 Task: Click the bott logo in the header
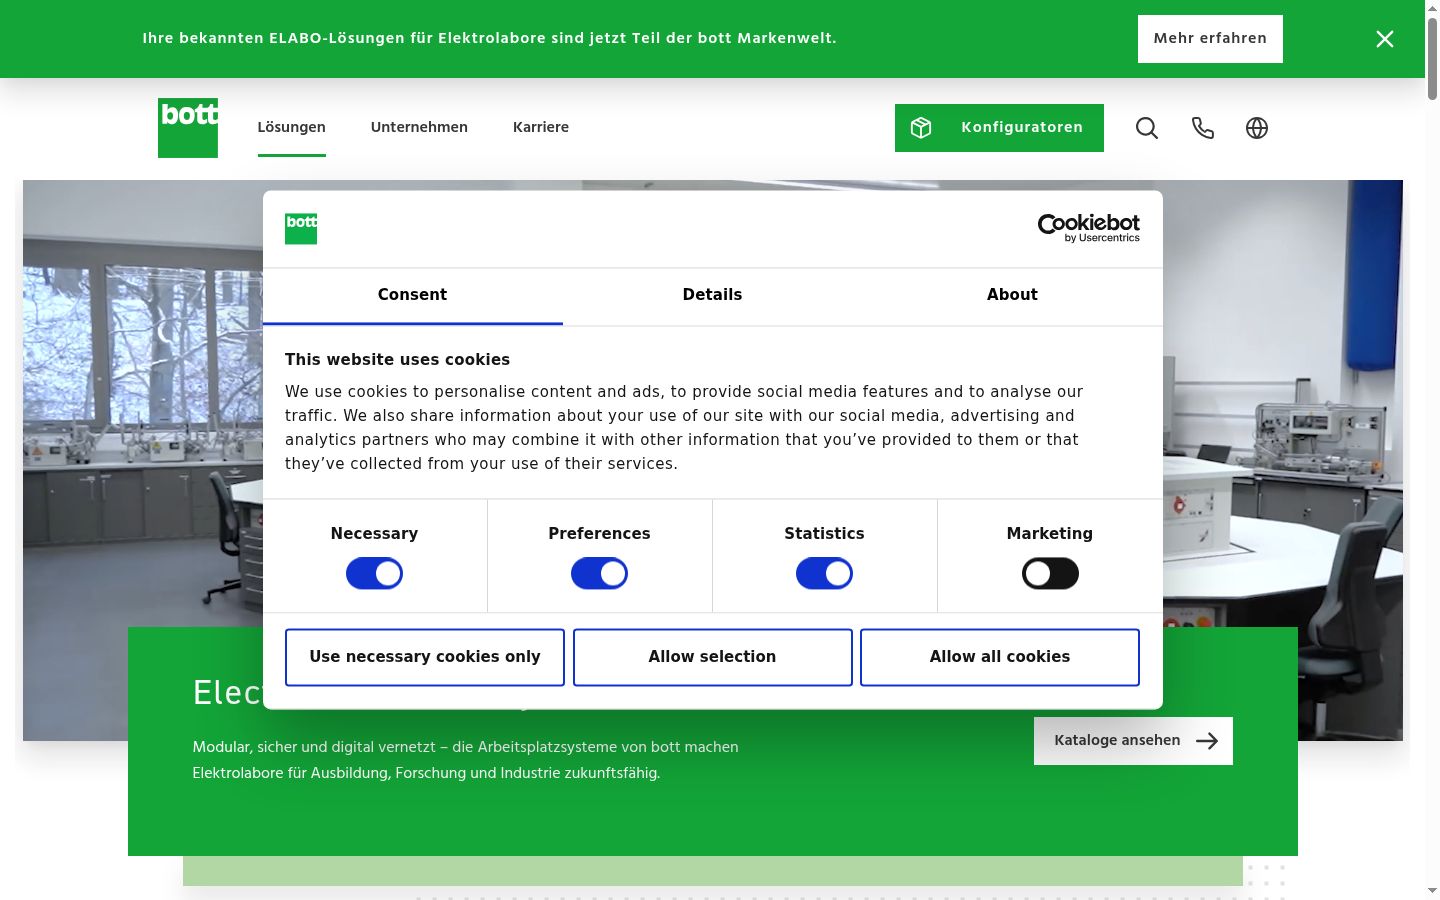pyautogui.click(x=188, y=128)
